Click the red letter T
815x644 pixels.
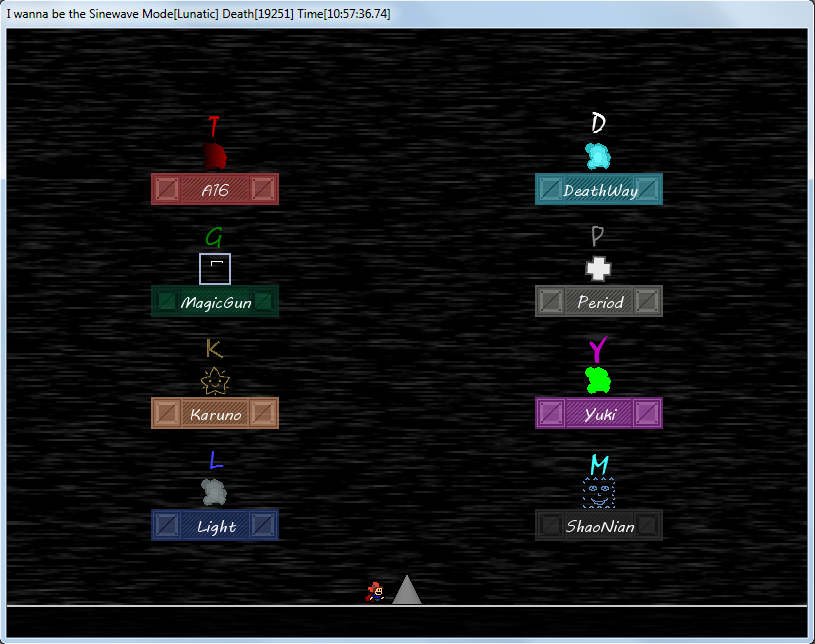click(214, 126)
